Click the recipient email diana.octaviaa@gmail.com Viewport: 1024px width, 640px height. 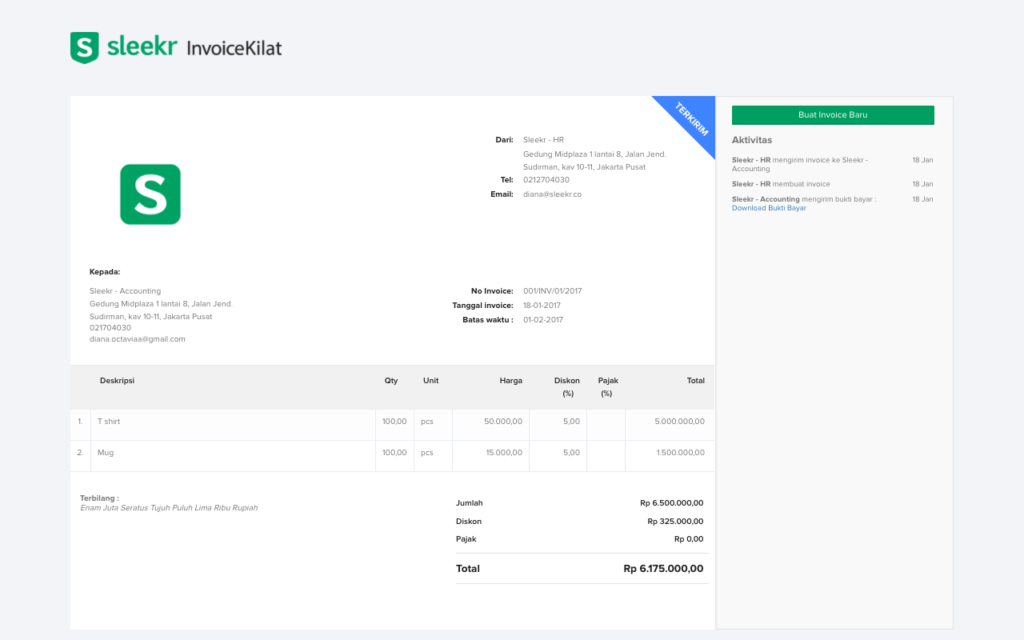pyautogui.click(x=137, y=339)
